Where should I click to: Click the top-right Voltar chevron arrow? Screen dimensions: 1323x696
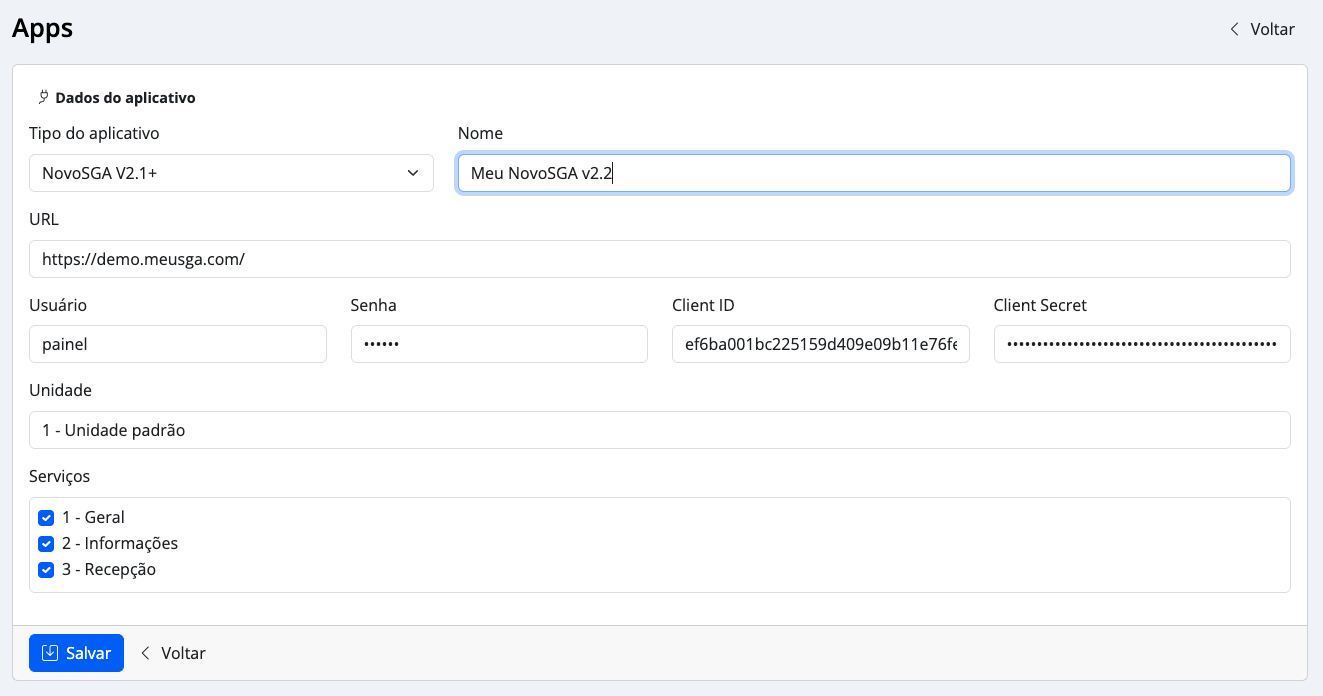1235,29
